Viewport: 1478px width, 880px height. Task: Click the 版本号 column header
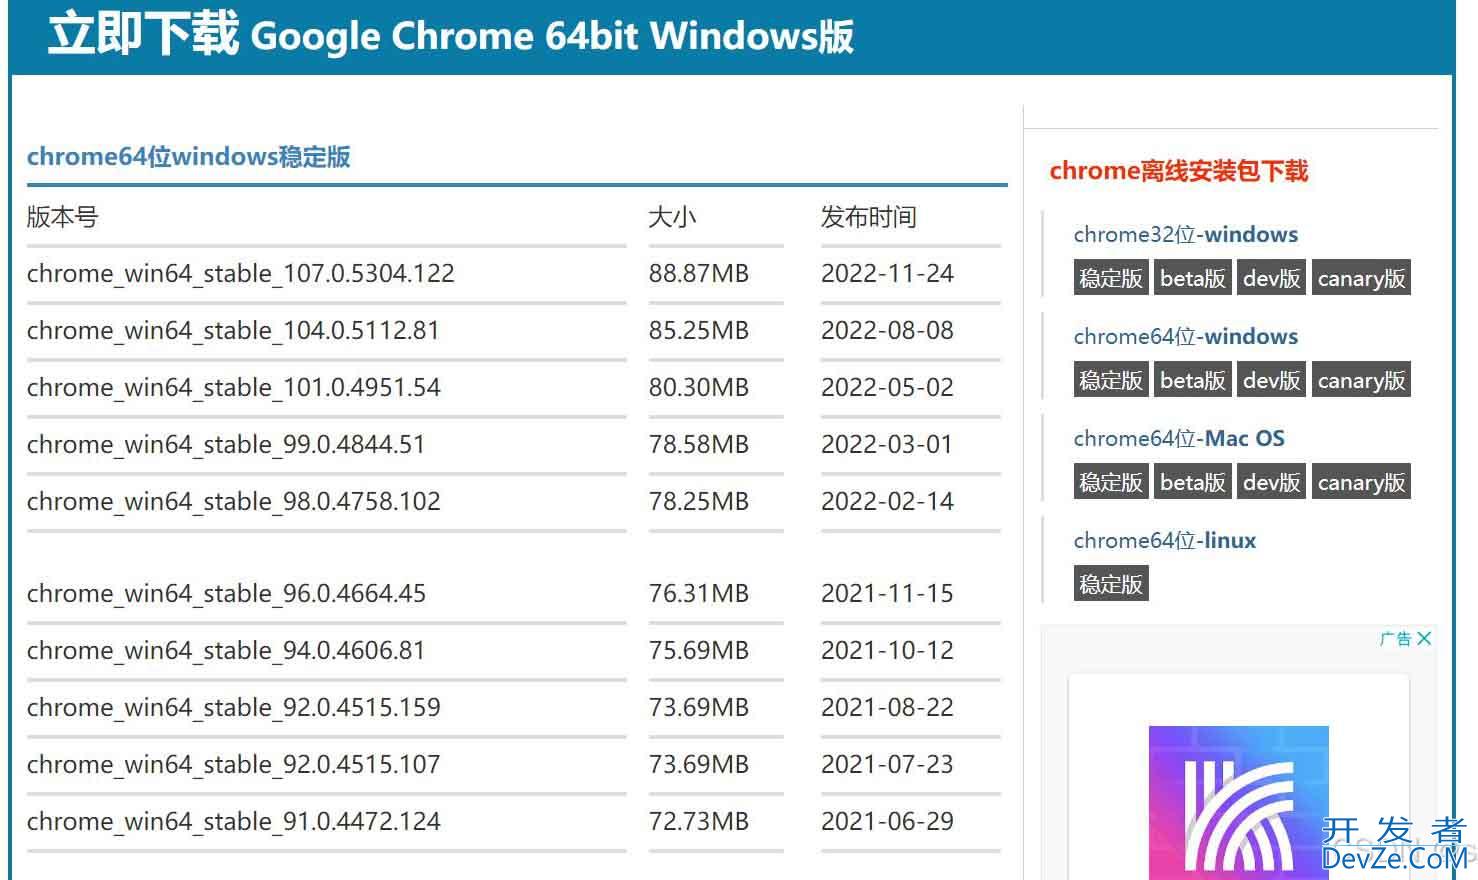pyautogui.click(x=62, y=217)
